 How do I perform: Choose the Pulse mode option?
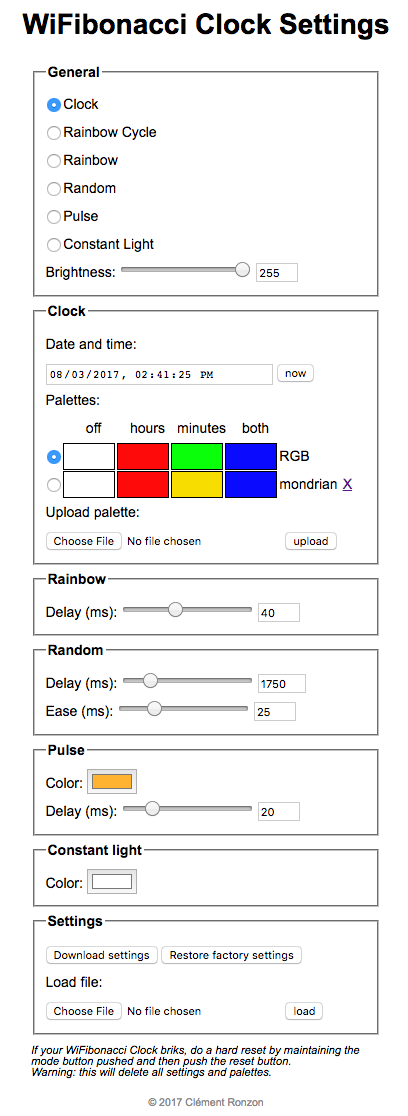53,217
